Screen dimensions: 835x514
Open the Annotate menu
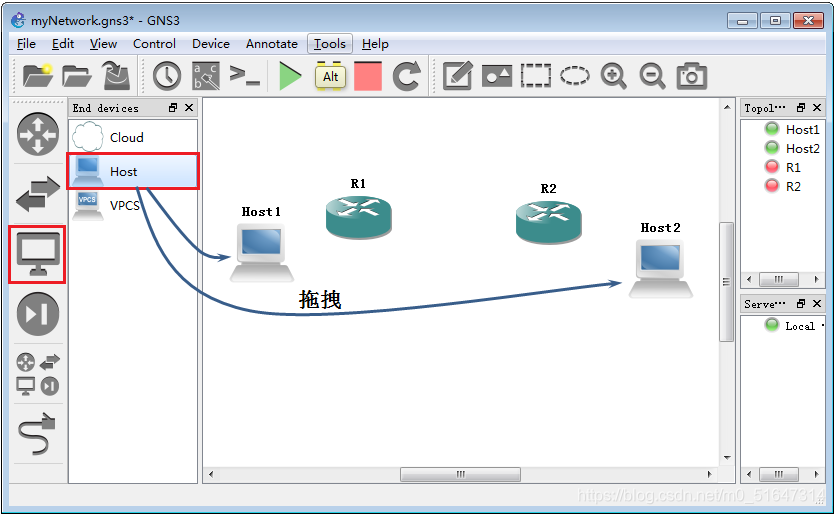pos(272,44)
